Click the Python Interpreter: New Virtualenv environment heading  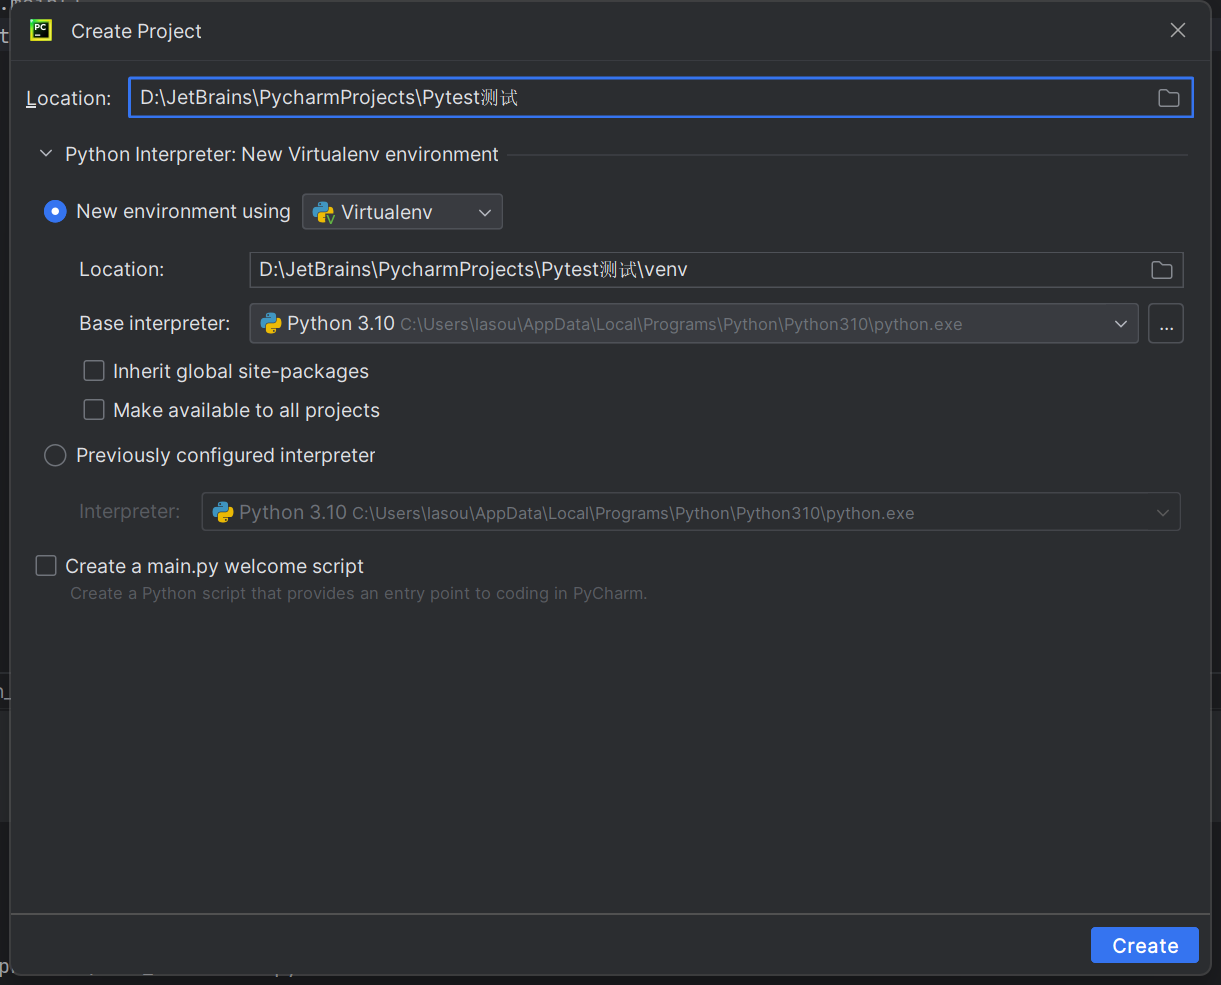[282, 155]
